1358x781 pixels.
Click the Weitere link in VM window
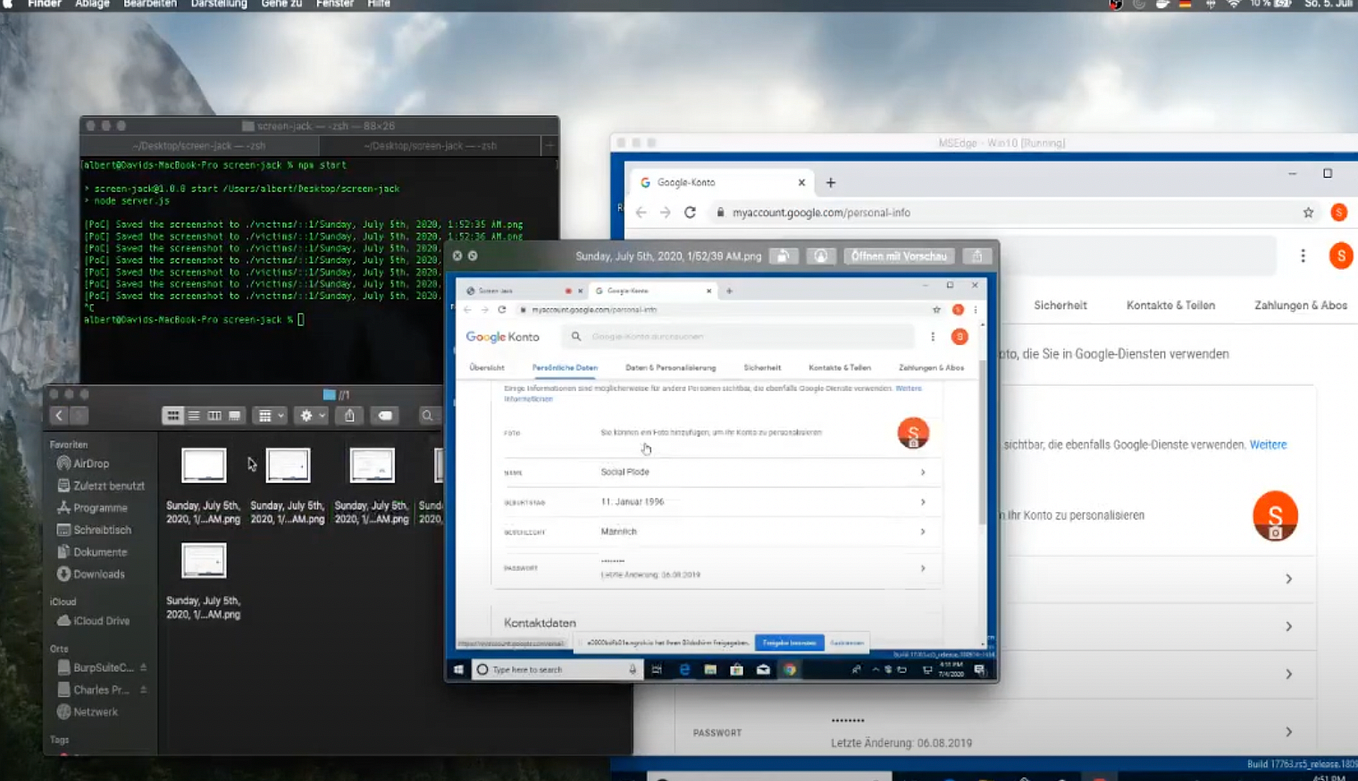pos(1268,444)
